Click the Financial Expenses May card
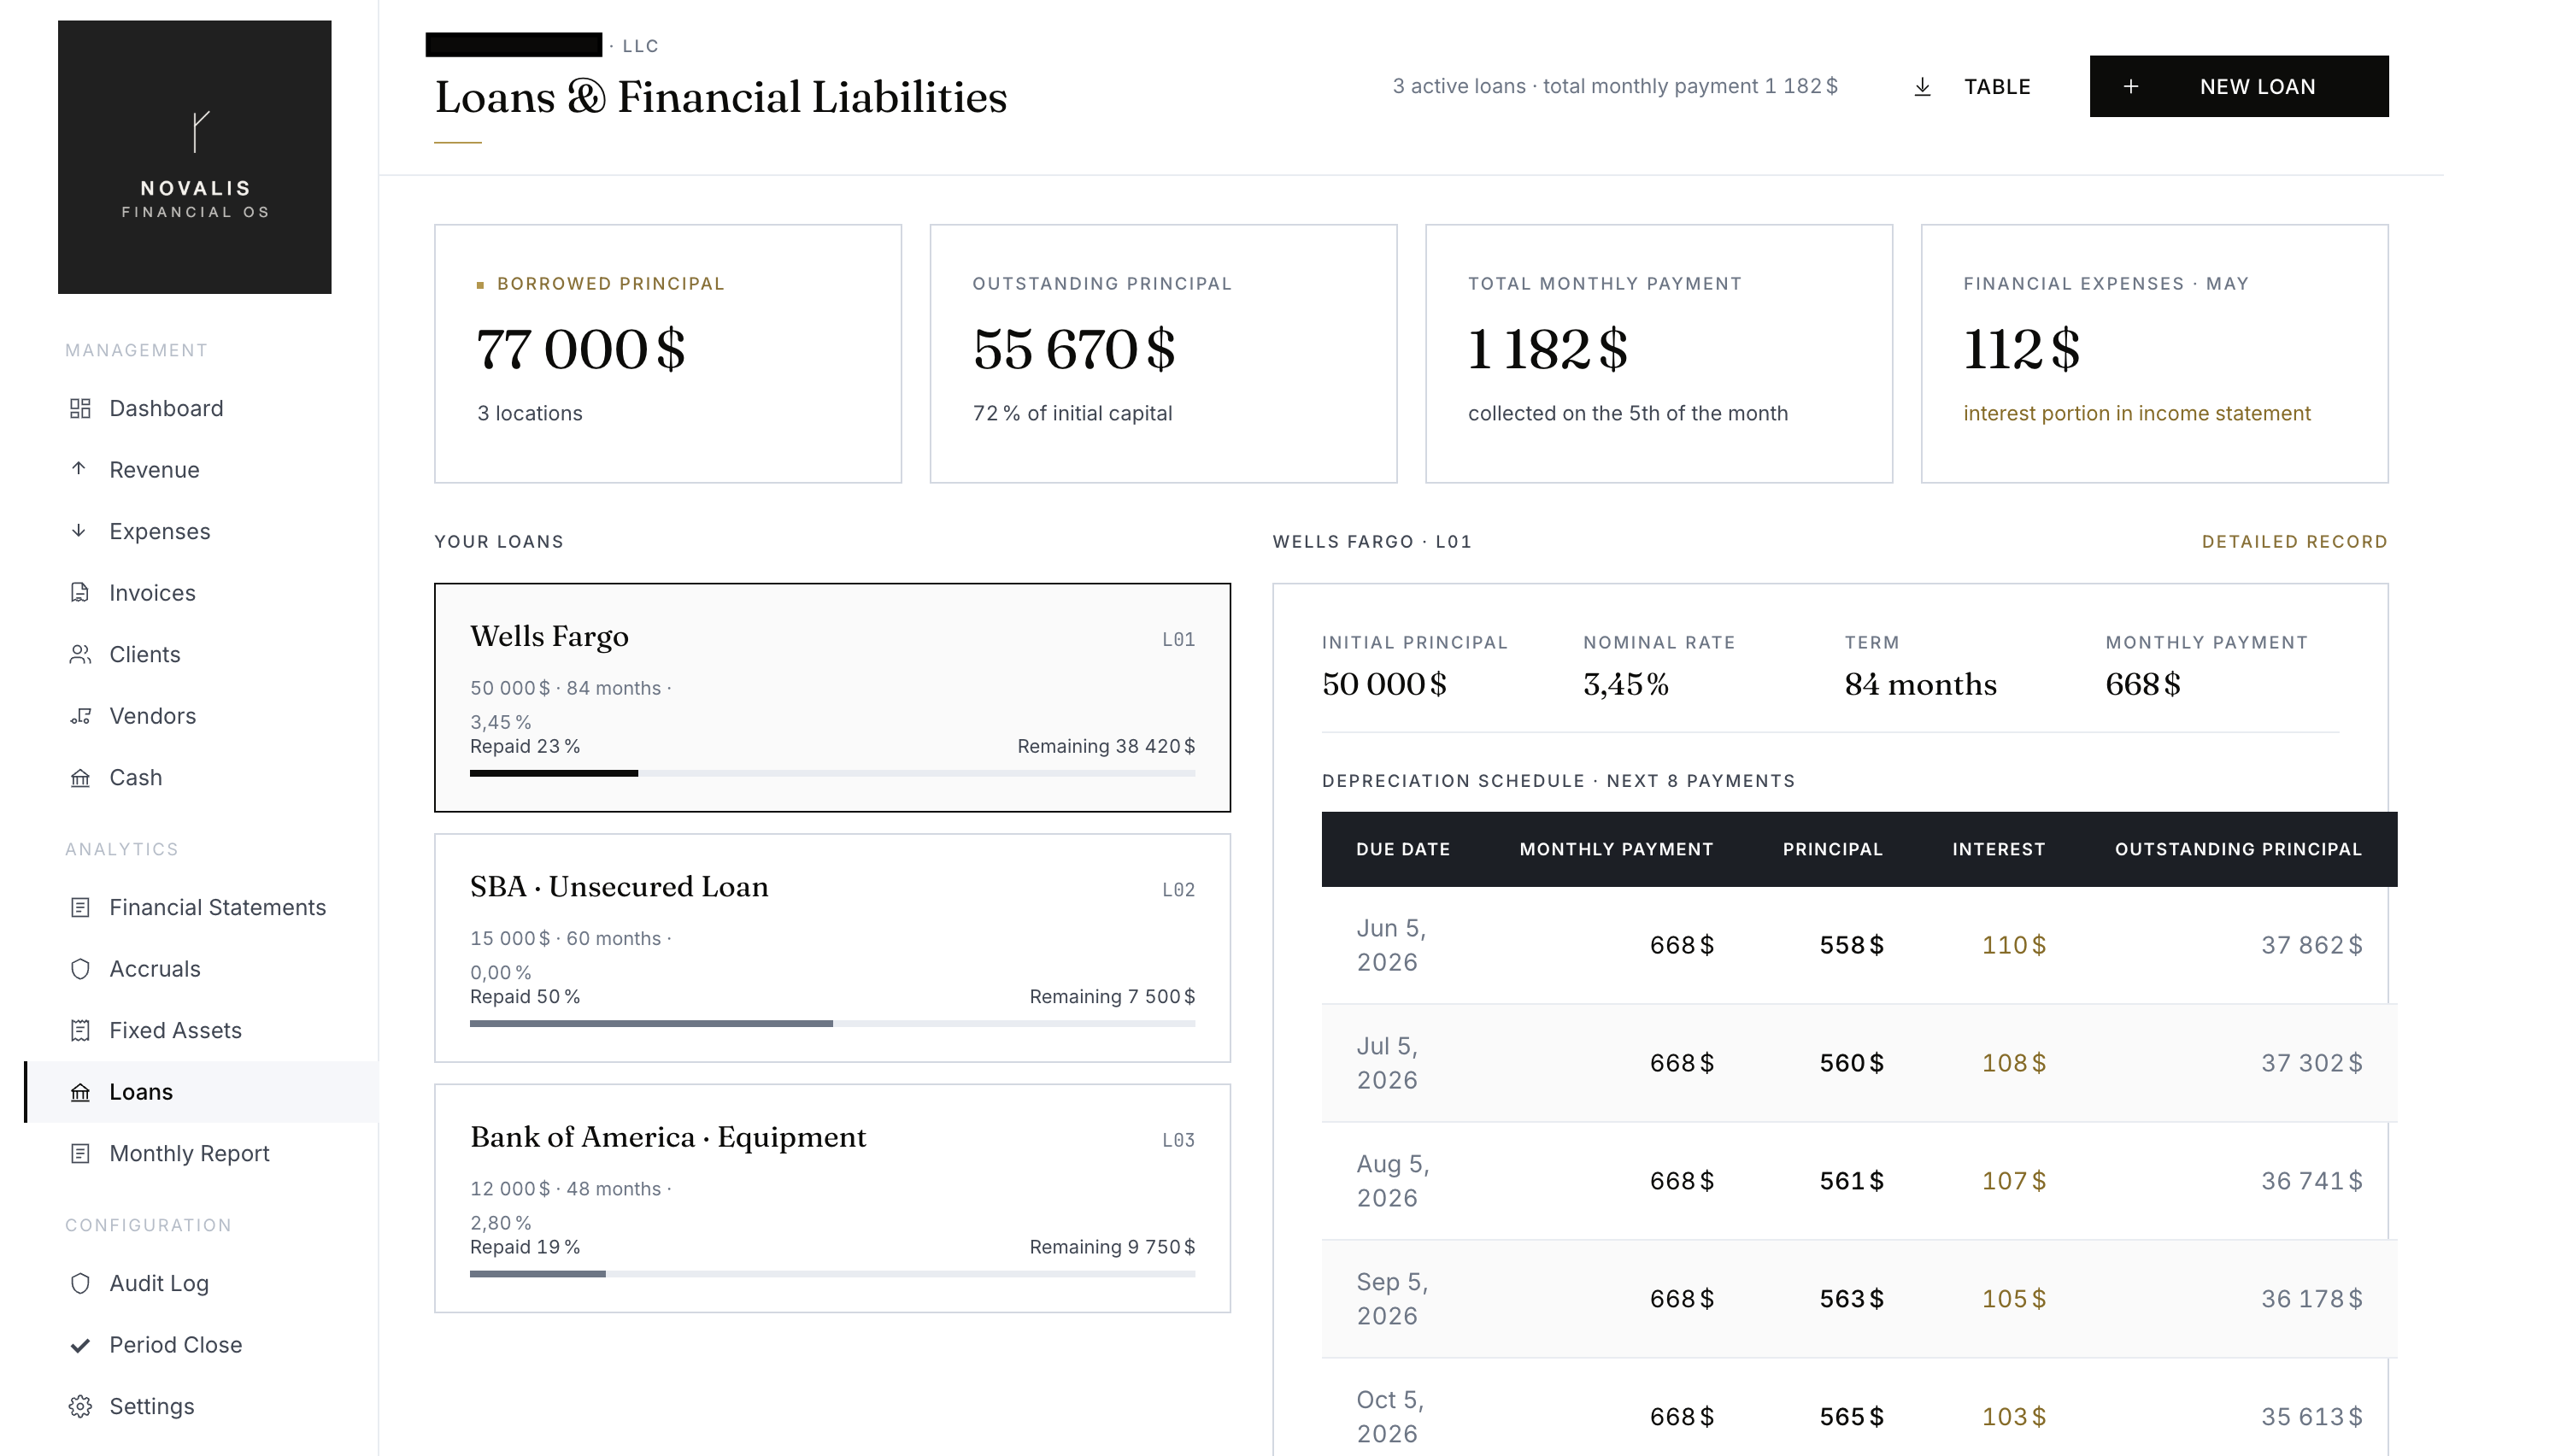The image size is (2555, 1456). pyautogui.click(x=2154, y=354)
